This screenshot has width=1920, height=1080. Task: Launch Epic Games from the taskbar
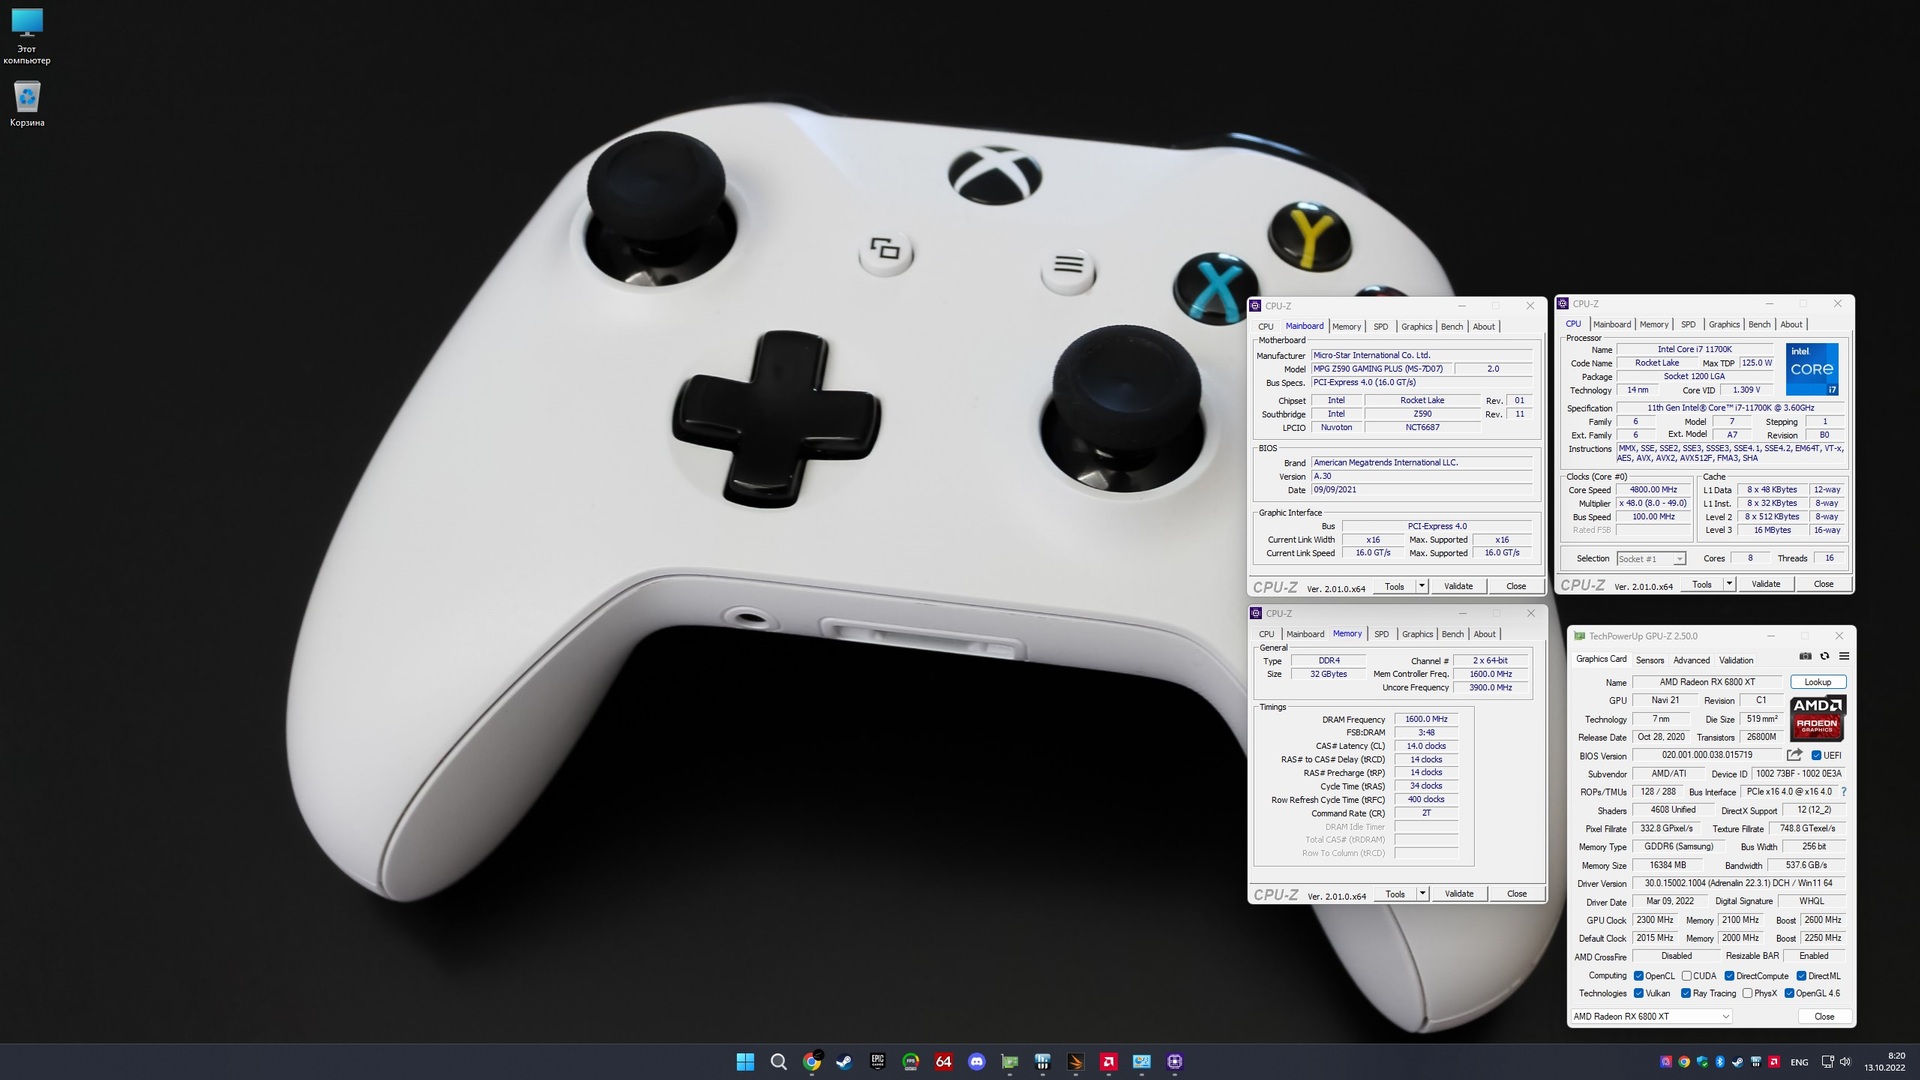point(878,1062)
